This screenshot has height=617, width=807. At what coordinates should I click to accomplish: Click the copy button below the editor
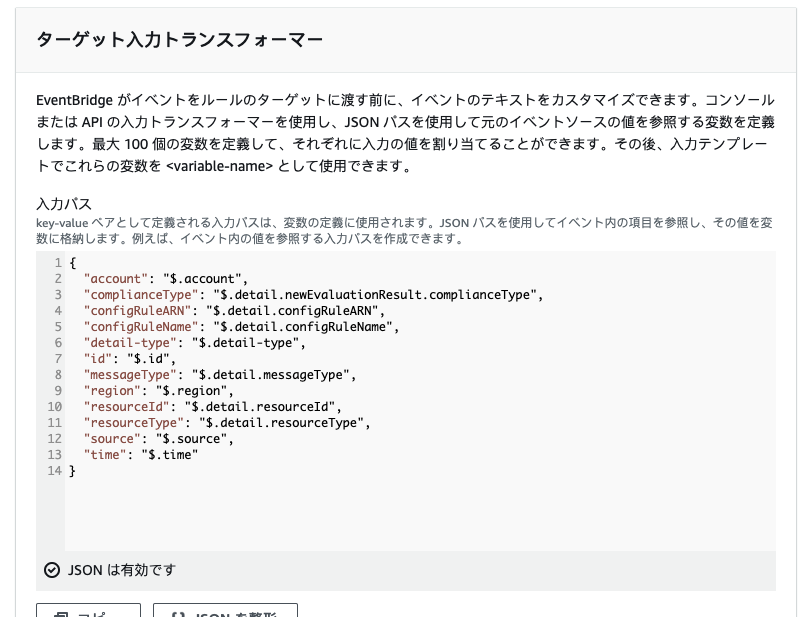click(88, 610)
